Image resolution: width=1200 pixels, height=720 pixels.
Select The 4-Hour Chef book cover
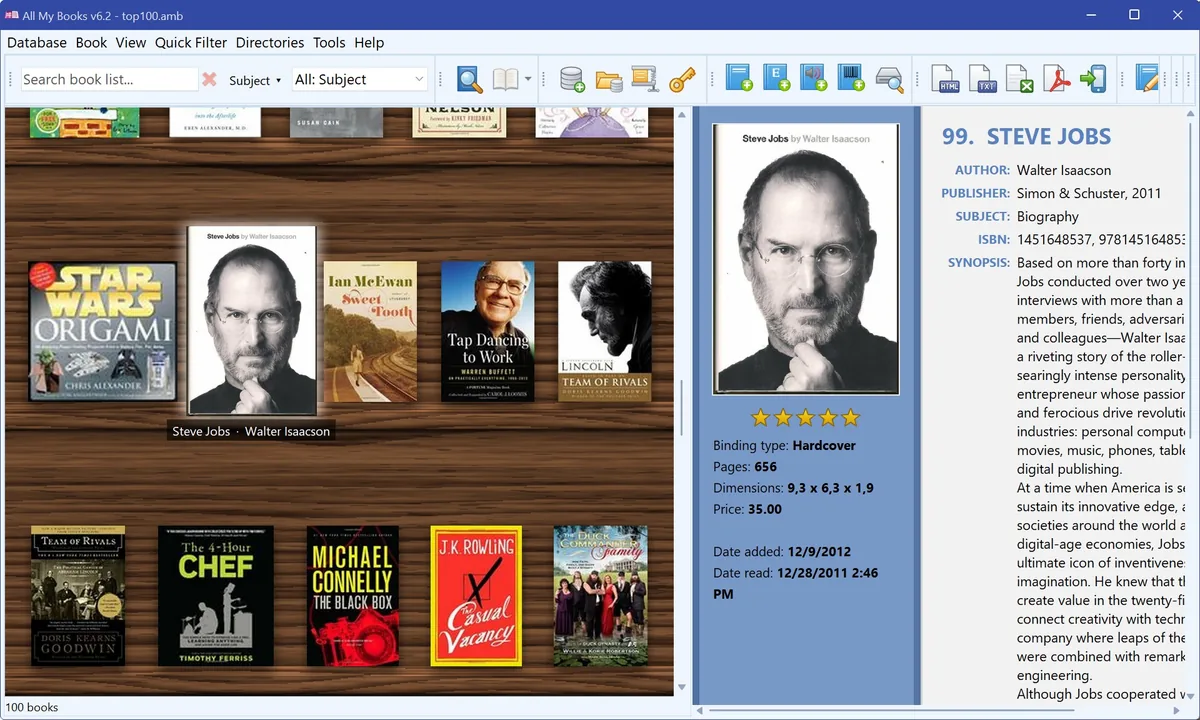[x=216, y=596]
